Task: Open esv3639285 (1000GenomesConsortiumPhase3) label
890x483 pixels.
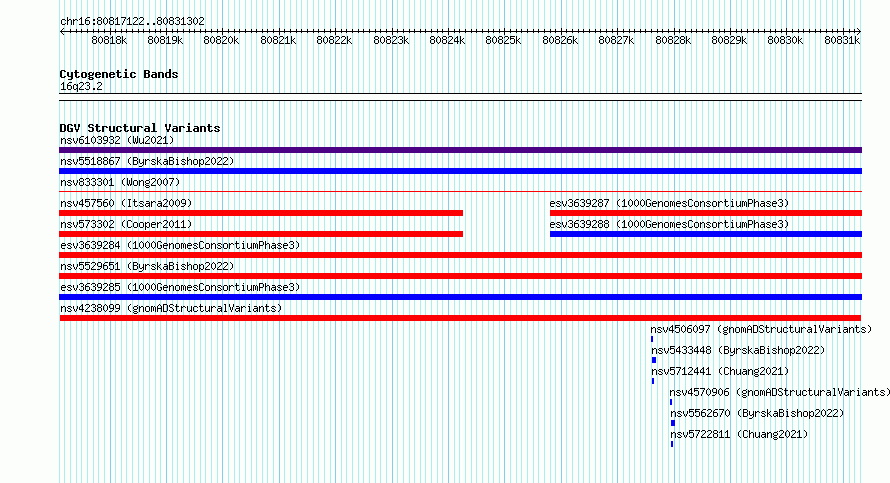Action: tap(180, 287)
